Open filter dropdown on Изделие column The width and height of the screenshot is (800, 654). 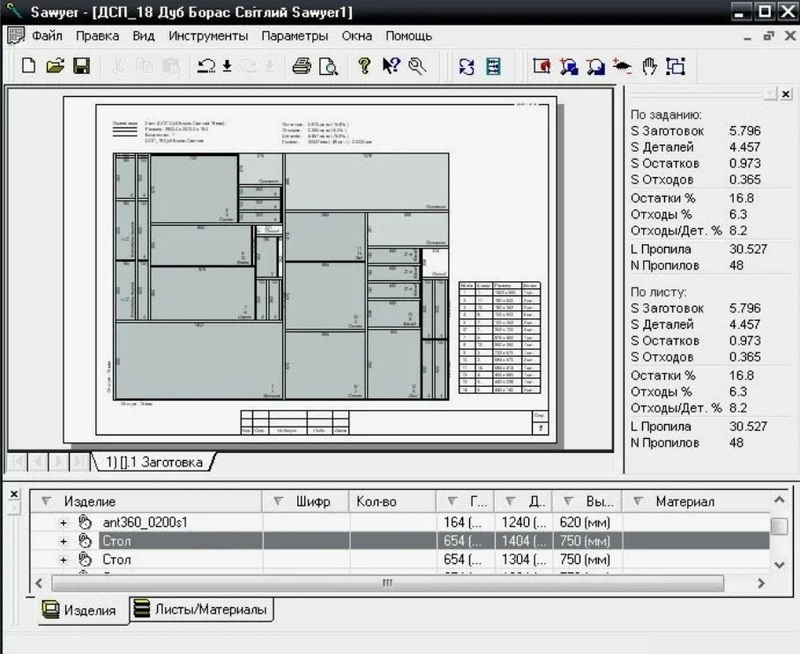coord(45,501)
